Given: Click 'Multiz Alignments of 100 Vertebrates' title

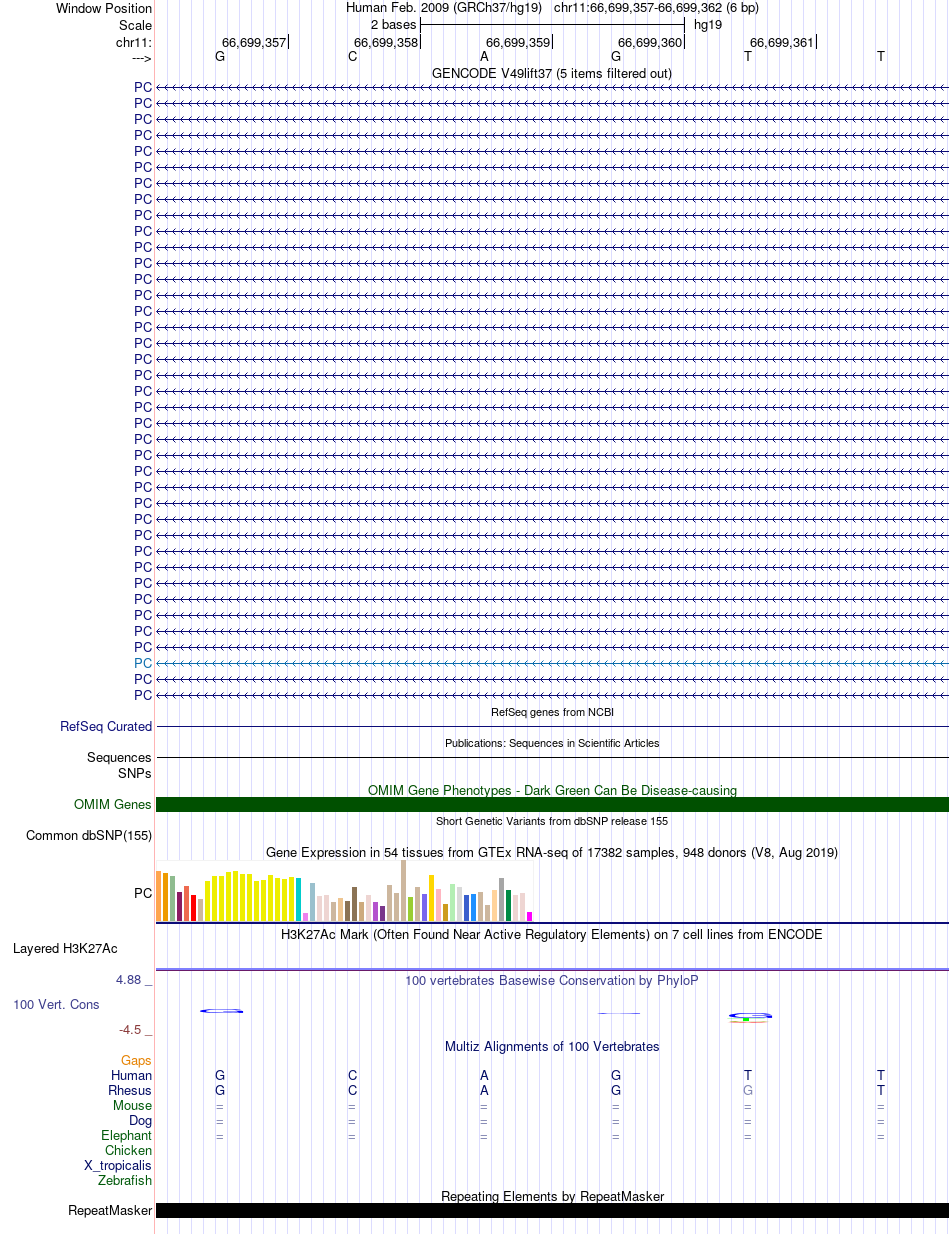Looking at the screenshot, I should [552, 1046].
